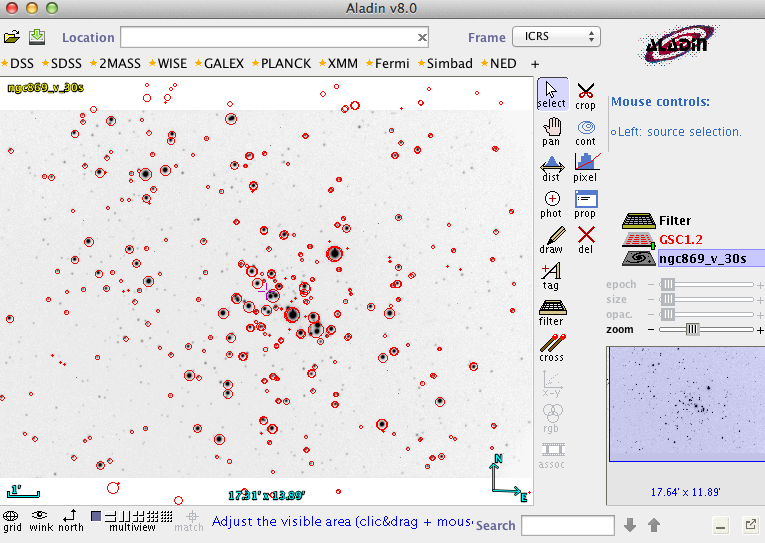Pick the dist measuring tool
This screenshot has width=765, height=543.
(552, 168)
